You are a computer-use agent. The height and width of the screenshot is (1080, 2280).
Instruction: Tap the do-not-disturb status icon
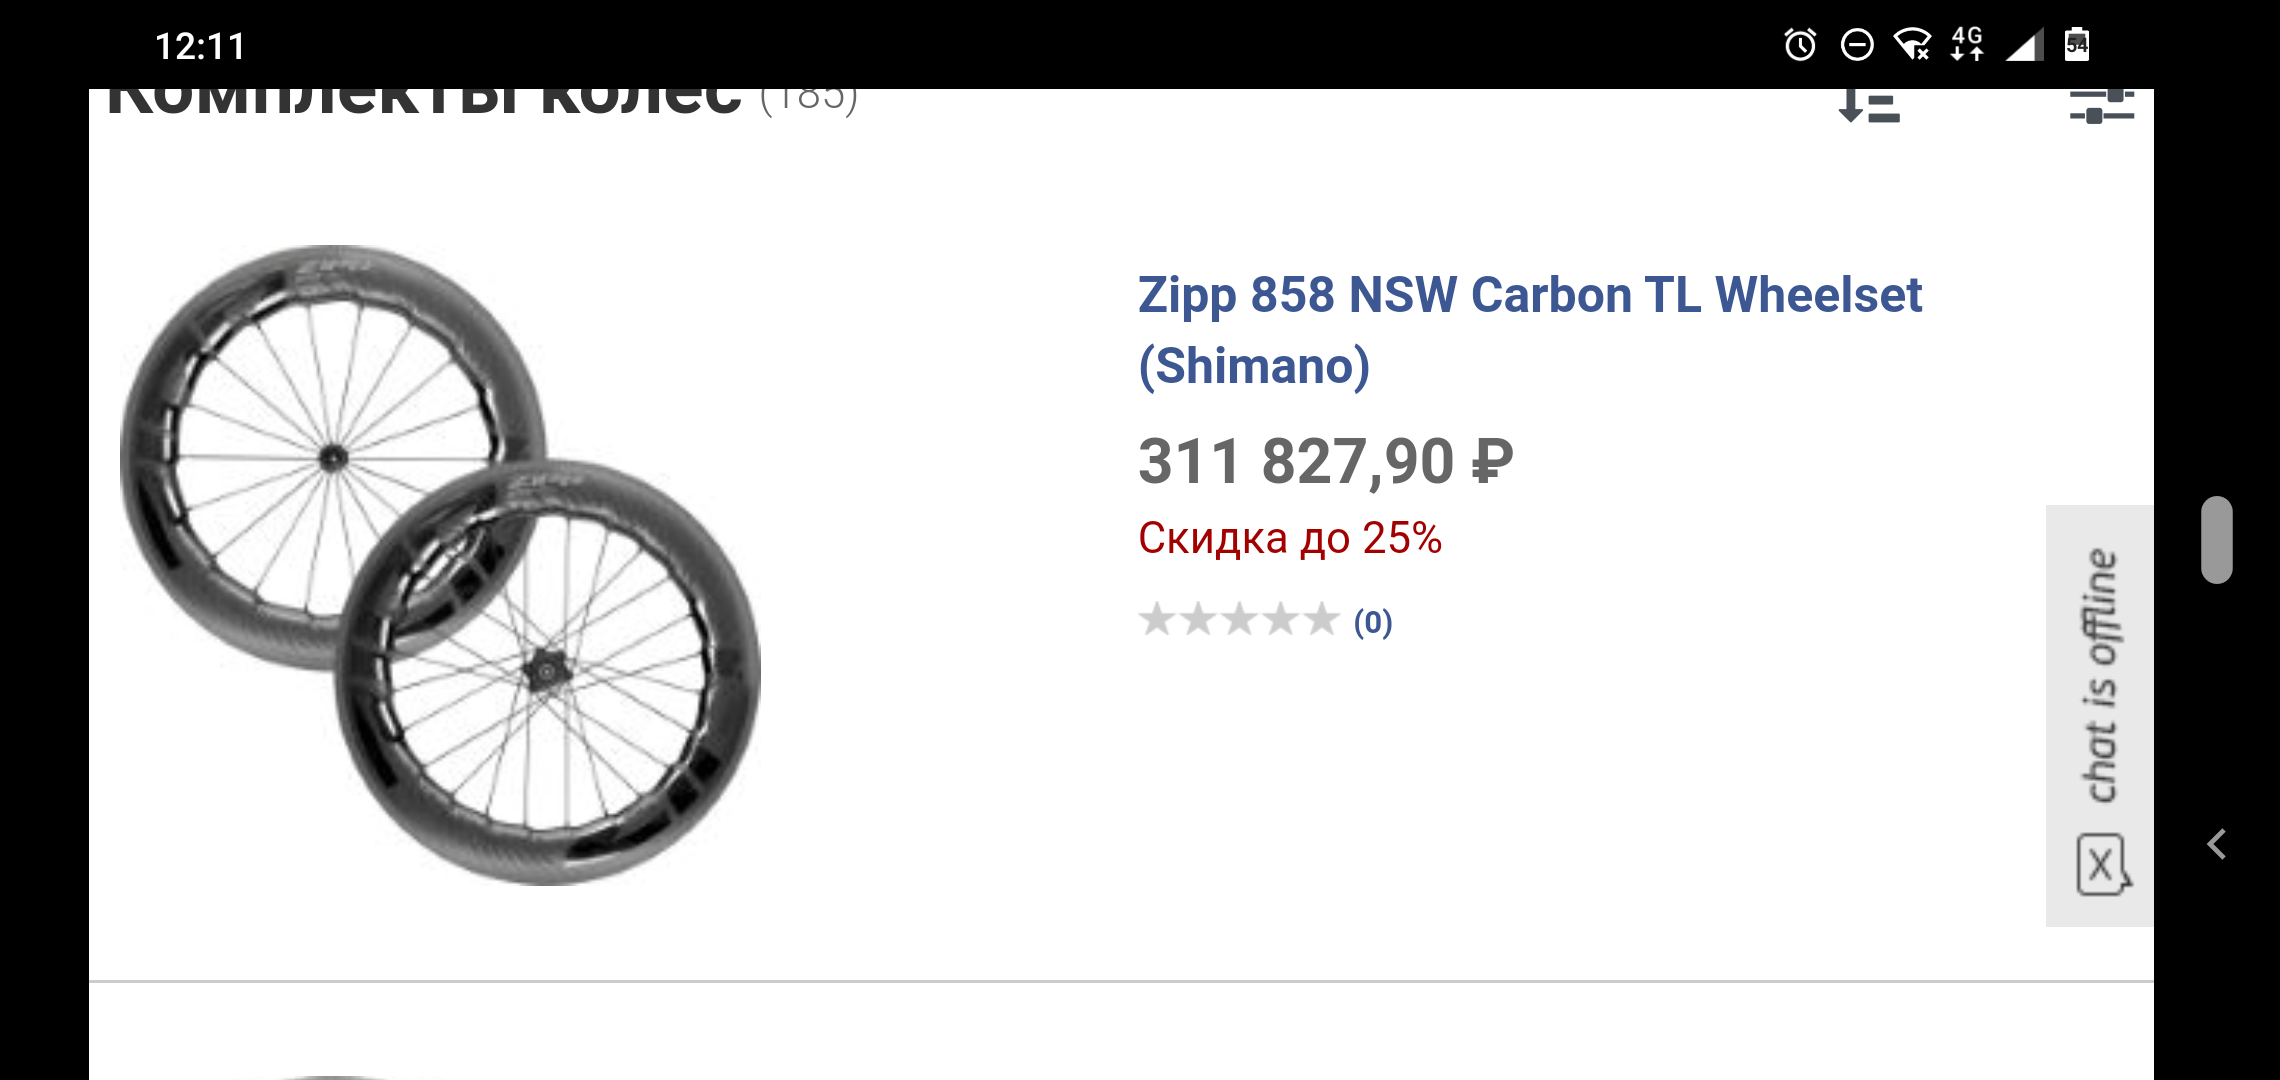click(x=1857, y=45)
